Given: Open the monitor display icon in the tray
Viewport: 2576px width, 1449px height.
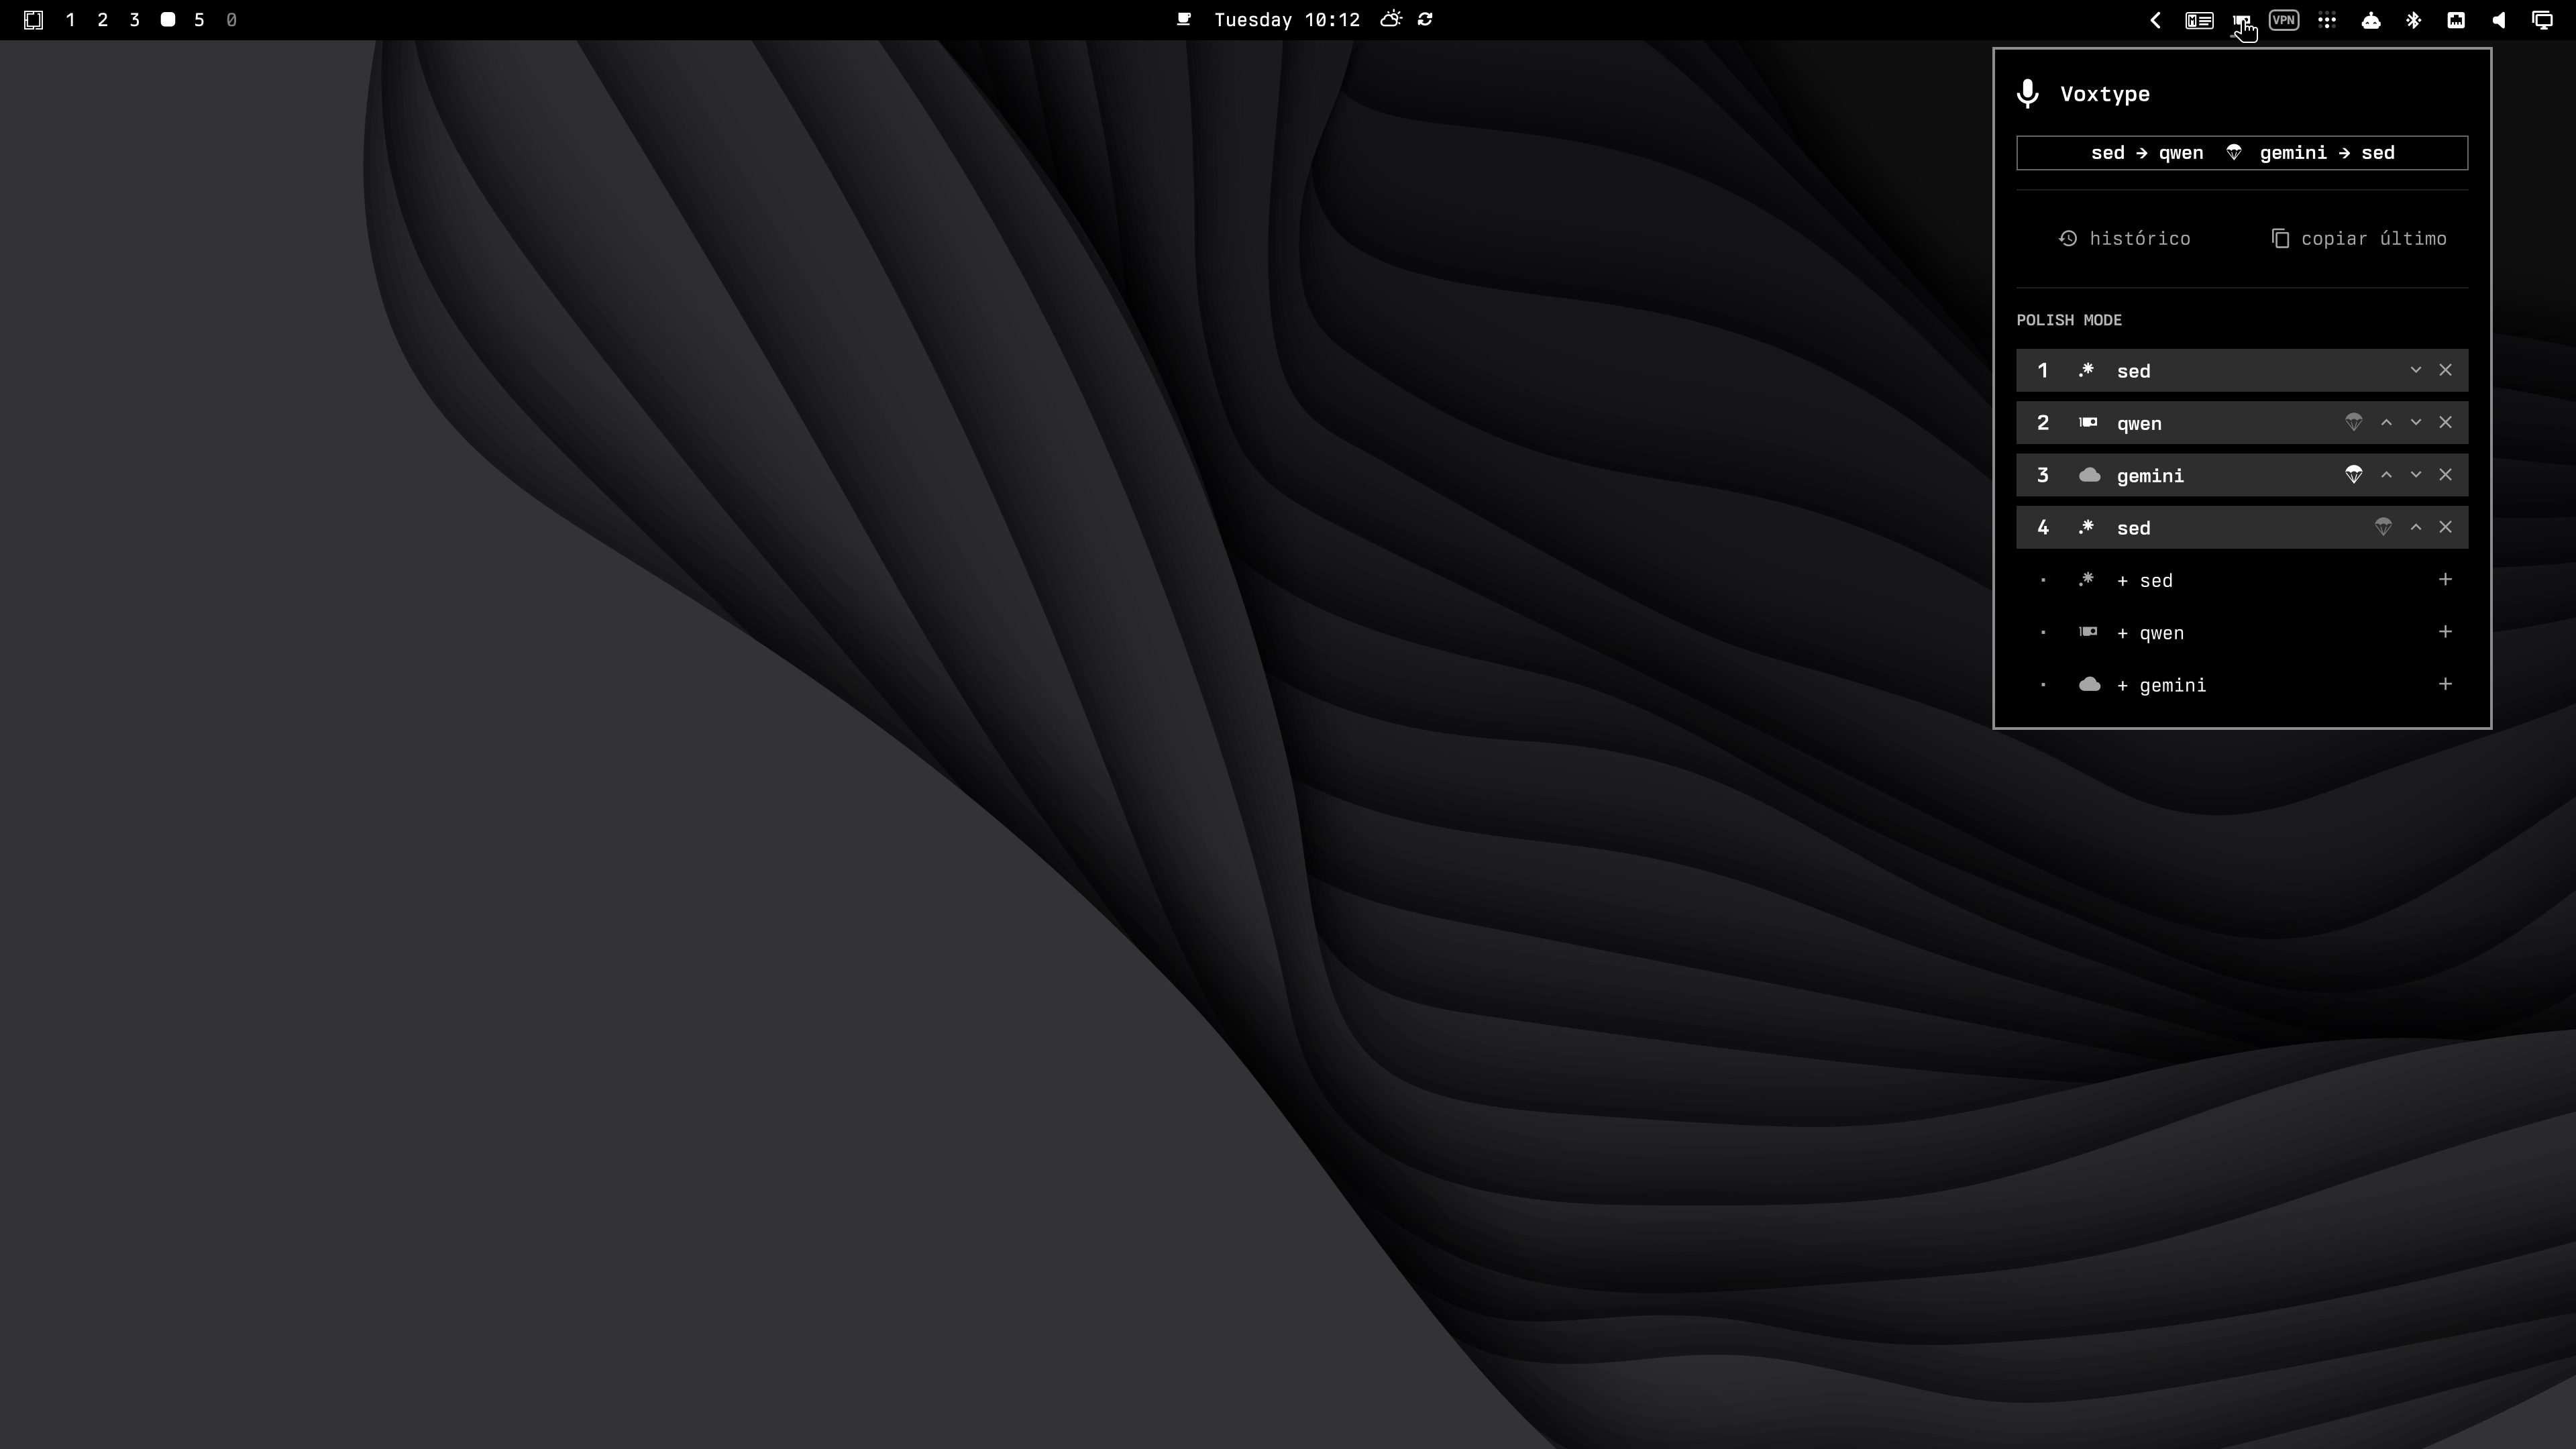Looking at the screenshot, I should (x=2542, y=20).
